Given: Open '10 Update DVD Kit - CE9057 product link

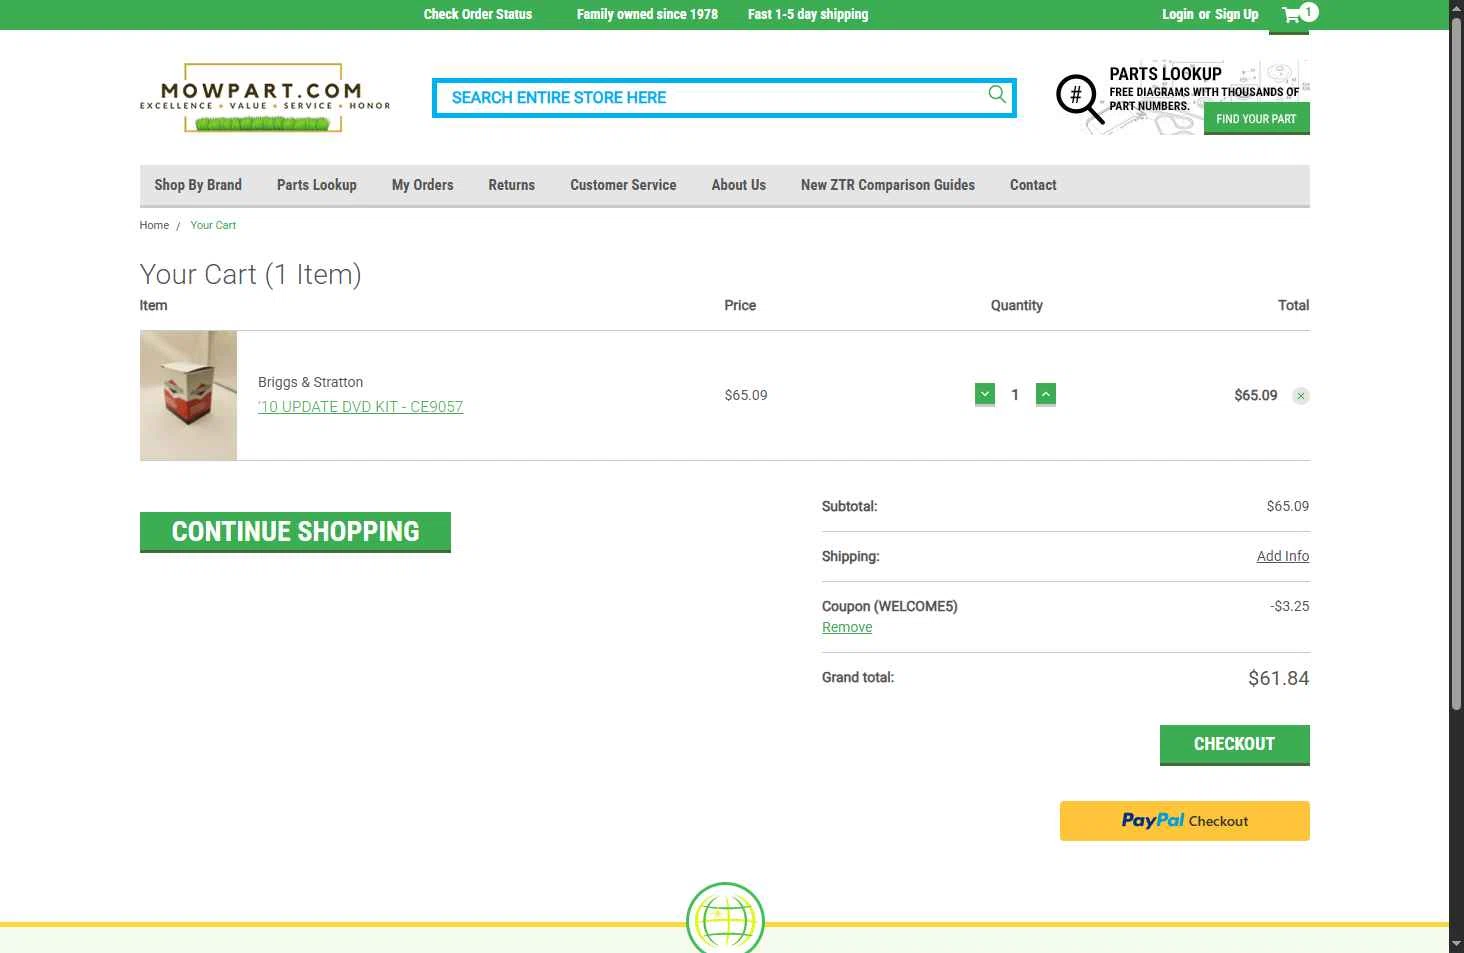Looking at the screenshot, I should coord(361,407).
